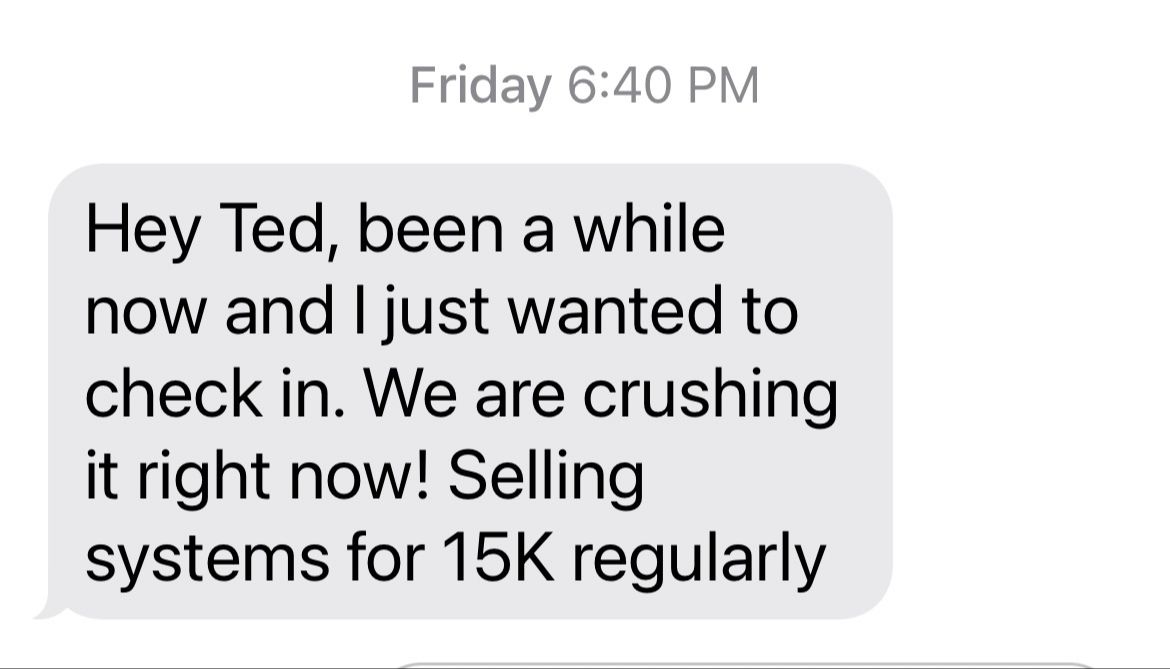Click the word "Selling" in the message
The image size is (1170, 669).
point(543,477)
